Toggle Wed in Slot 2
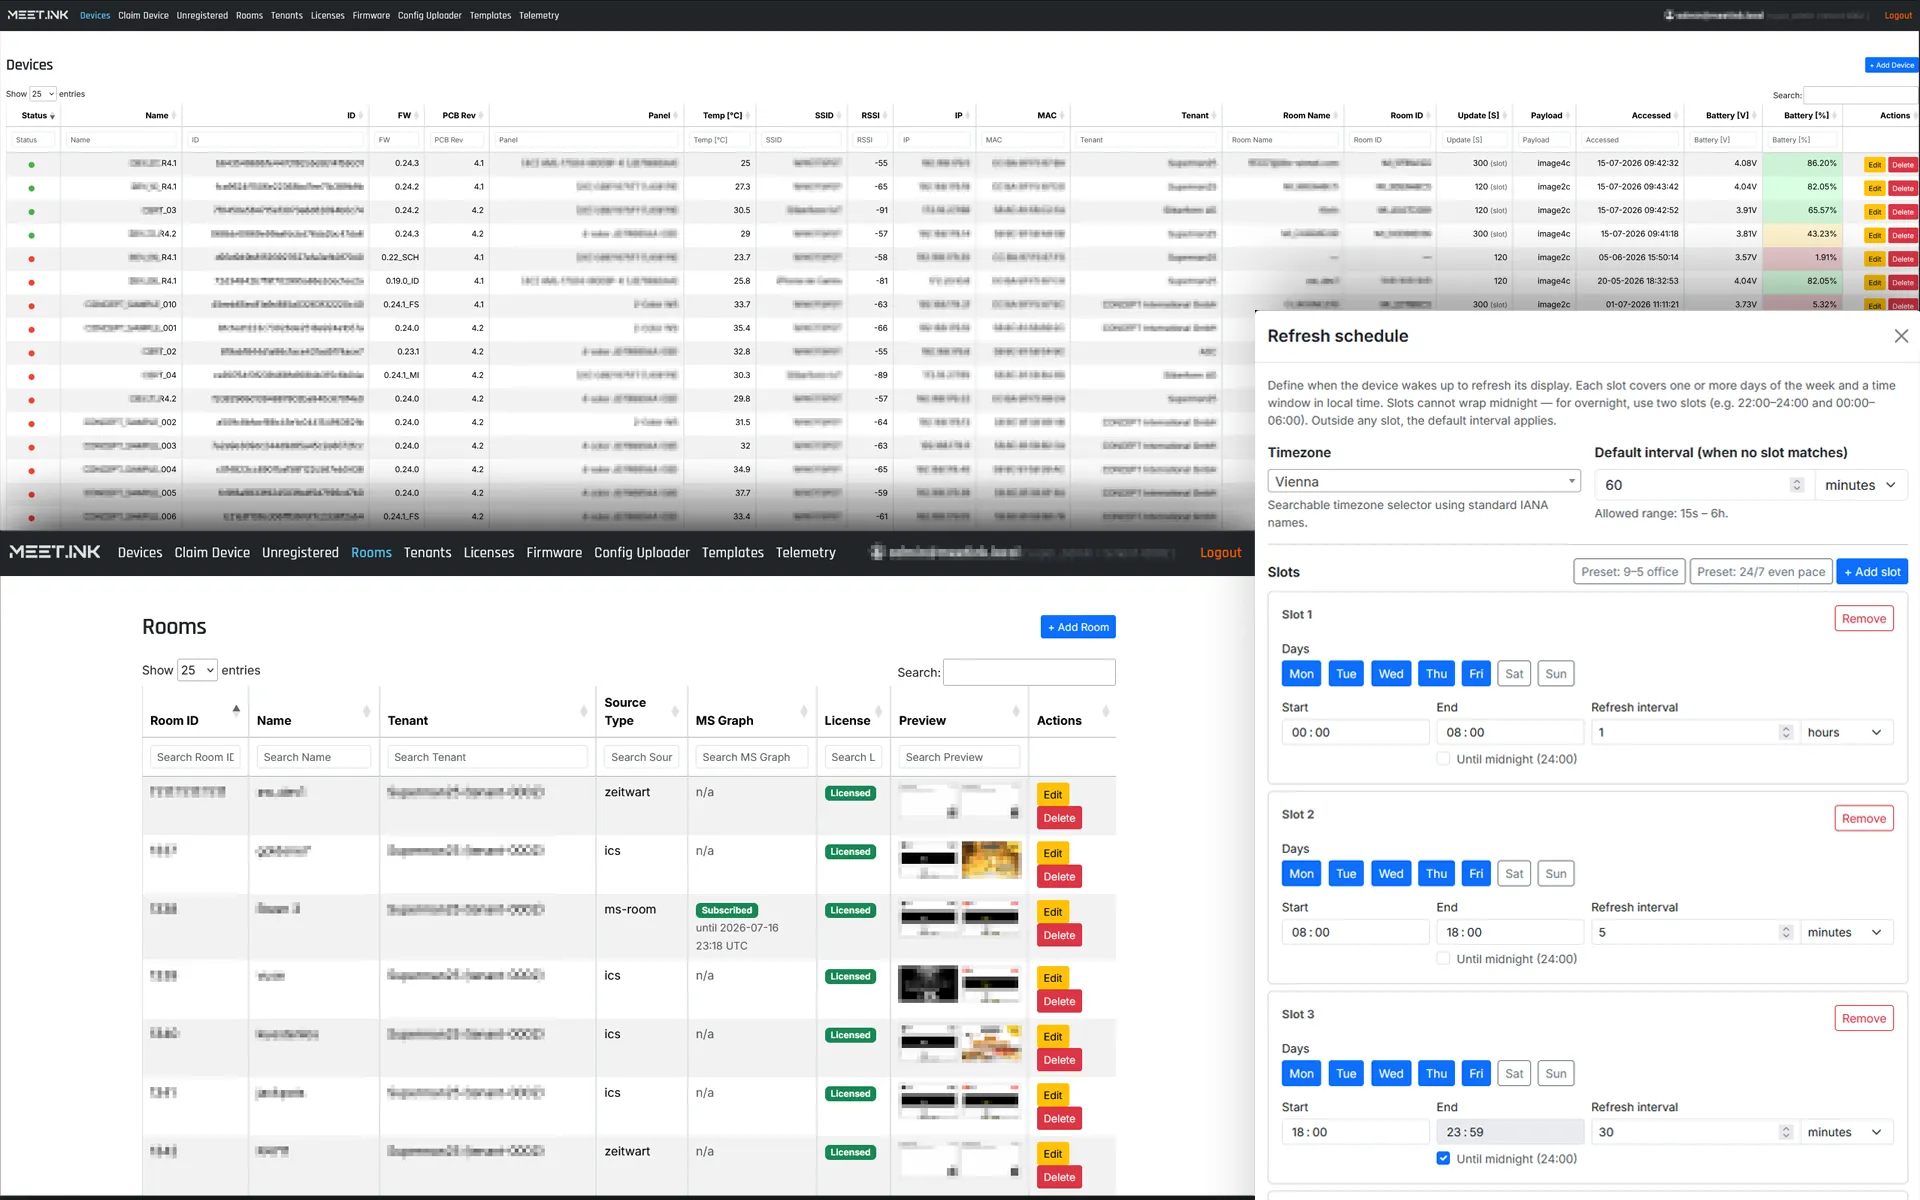The image size is (1920, 1200). click(x=1391, y=874)
